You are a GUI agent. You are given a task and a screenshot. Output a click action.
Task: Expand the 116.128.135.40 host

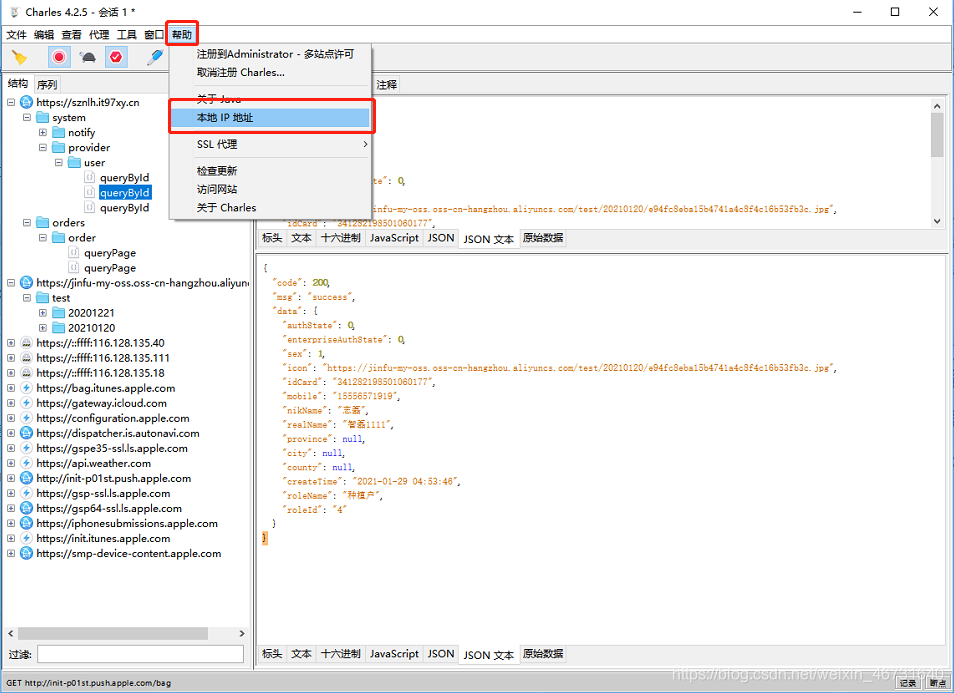pos(11,343)
